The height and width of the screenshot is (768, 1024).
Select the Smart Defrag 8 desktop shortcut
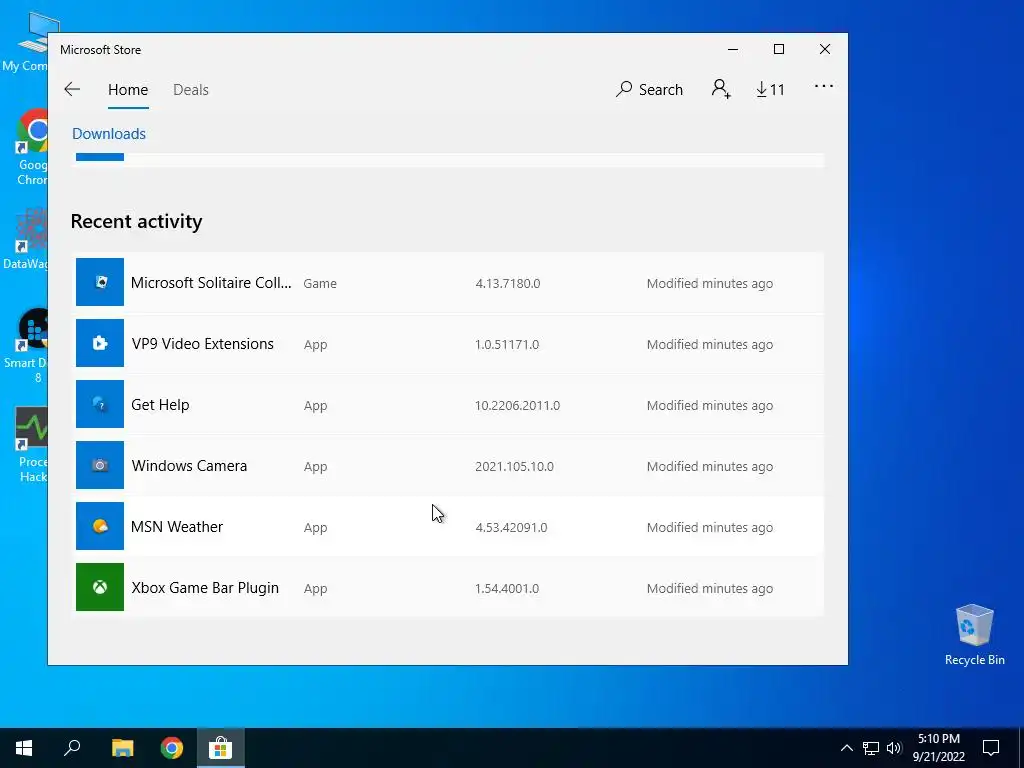coord(26,346)
